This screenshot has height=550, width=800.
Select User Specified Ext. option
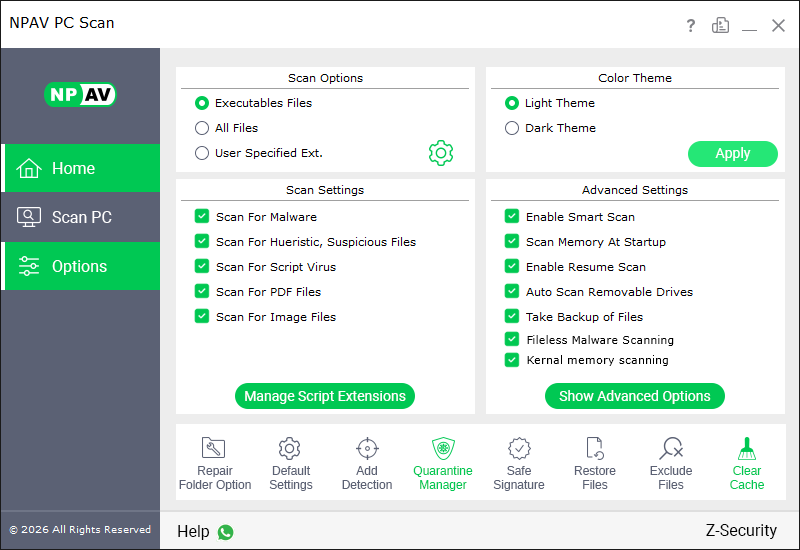[202, 153]
